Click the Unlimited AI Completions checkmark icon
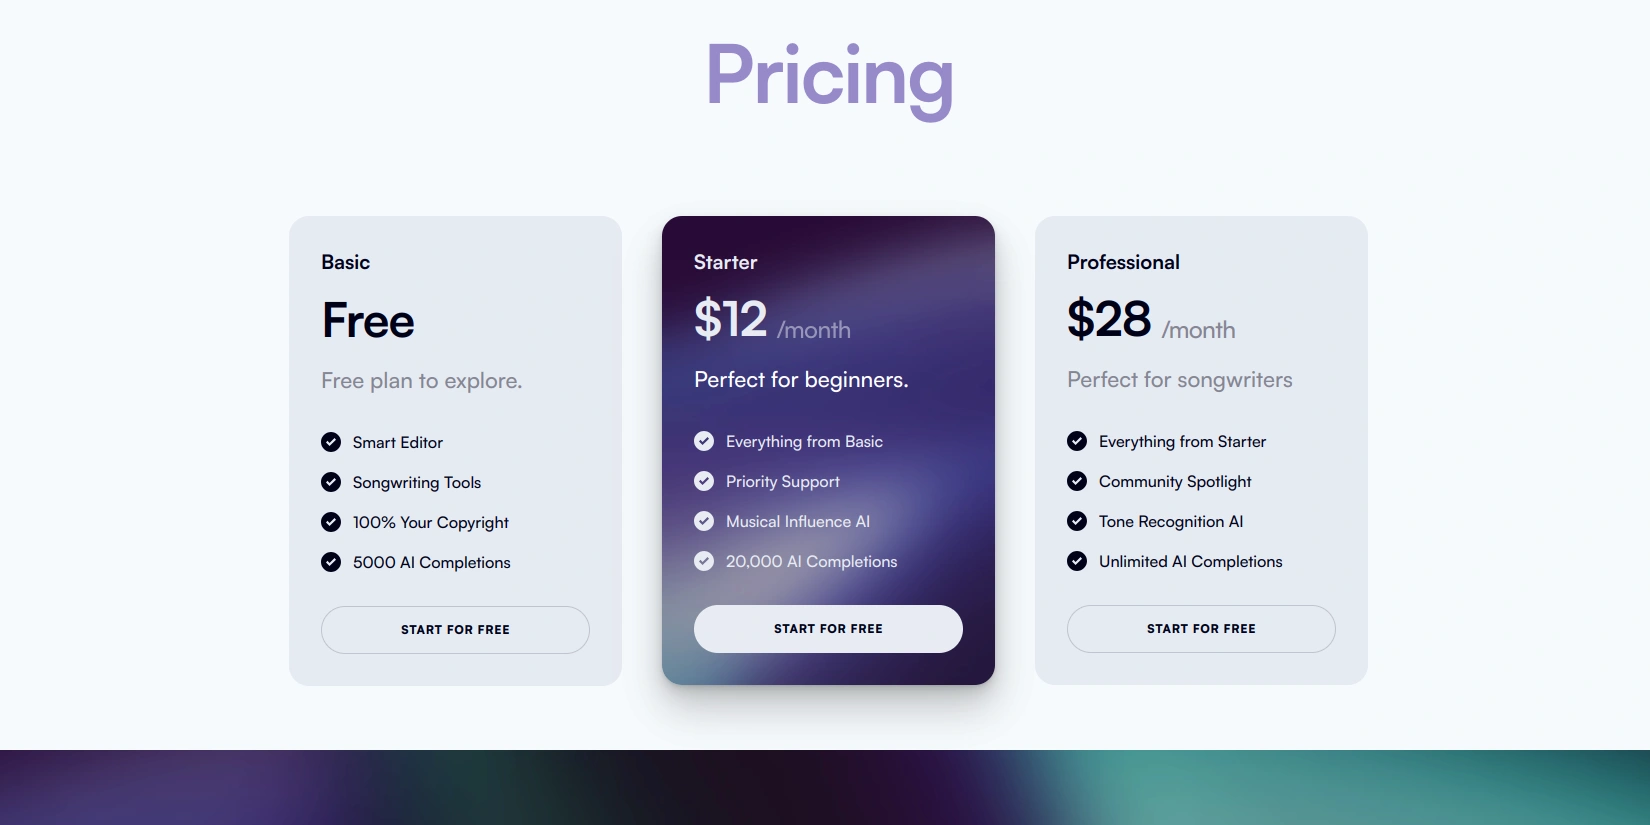The width and height of the screenshot is (1650, 825). (1077, 561)
